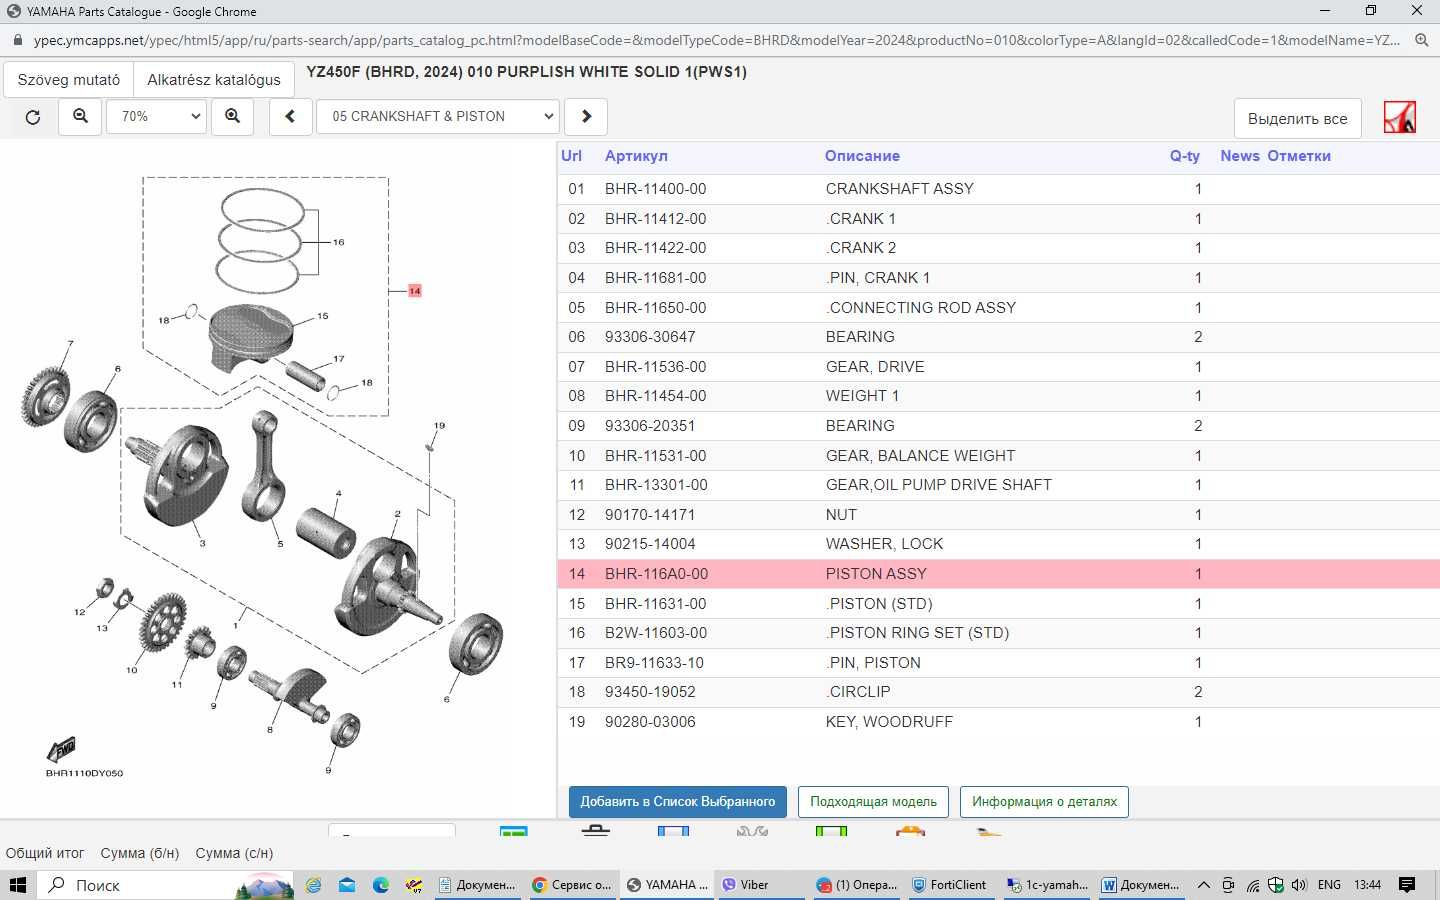Viewport: 1440px width, 900px height.
Task: Switch to the Viber taskbar window
Action: point(760,885)
